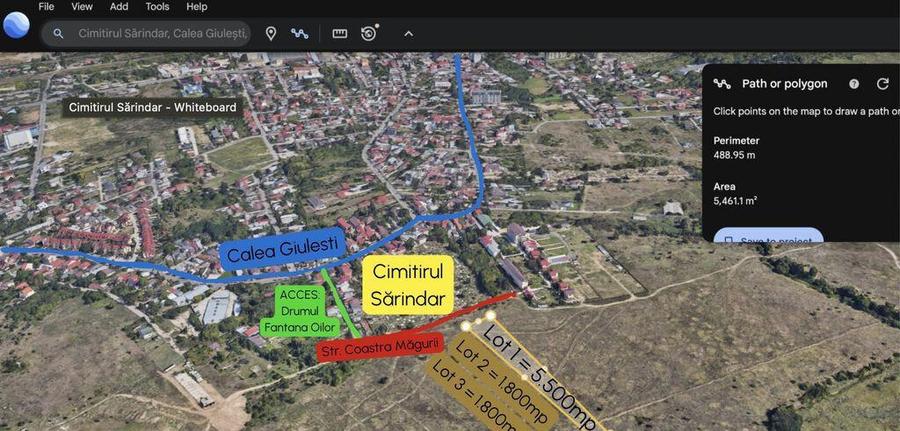The width and height of the screenshot is (900, 431).
Task: Click the red Str. Coastra Măgurii label
Action: click(381, 347)
